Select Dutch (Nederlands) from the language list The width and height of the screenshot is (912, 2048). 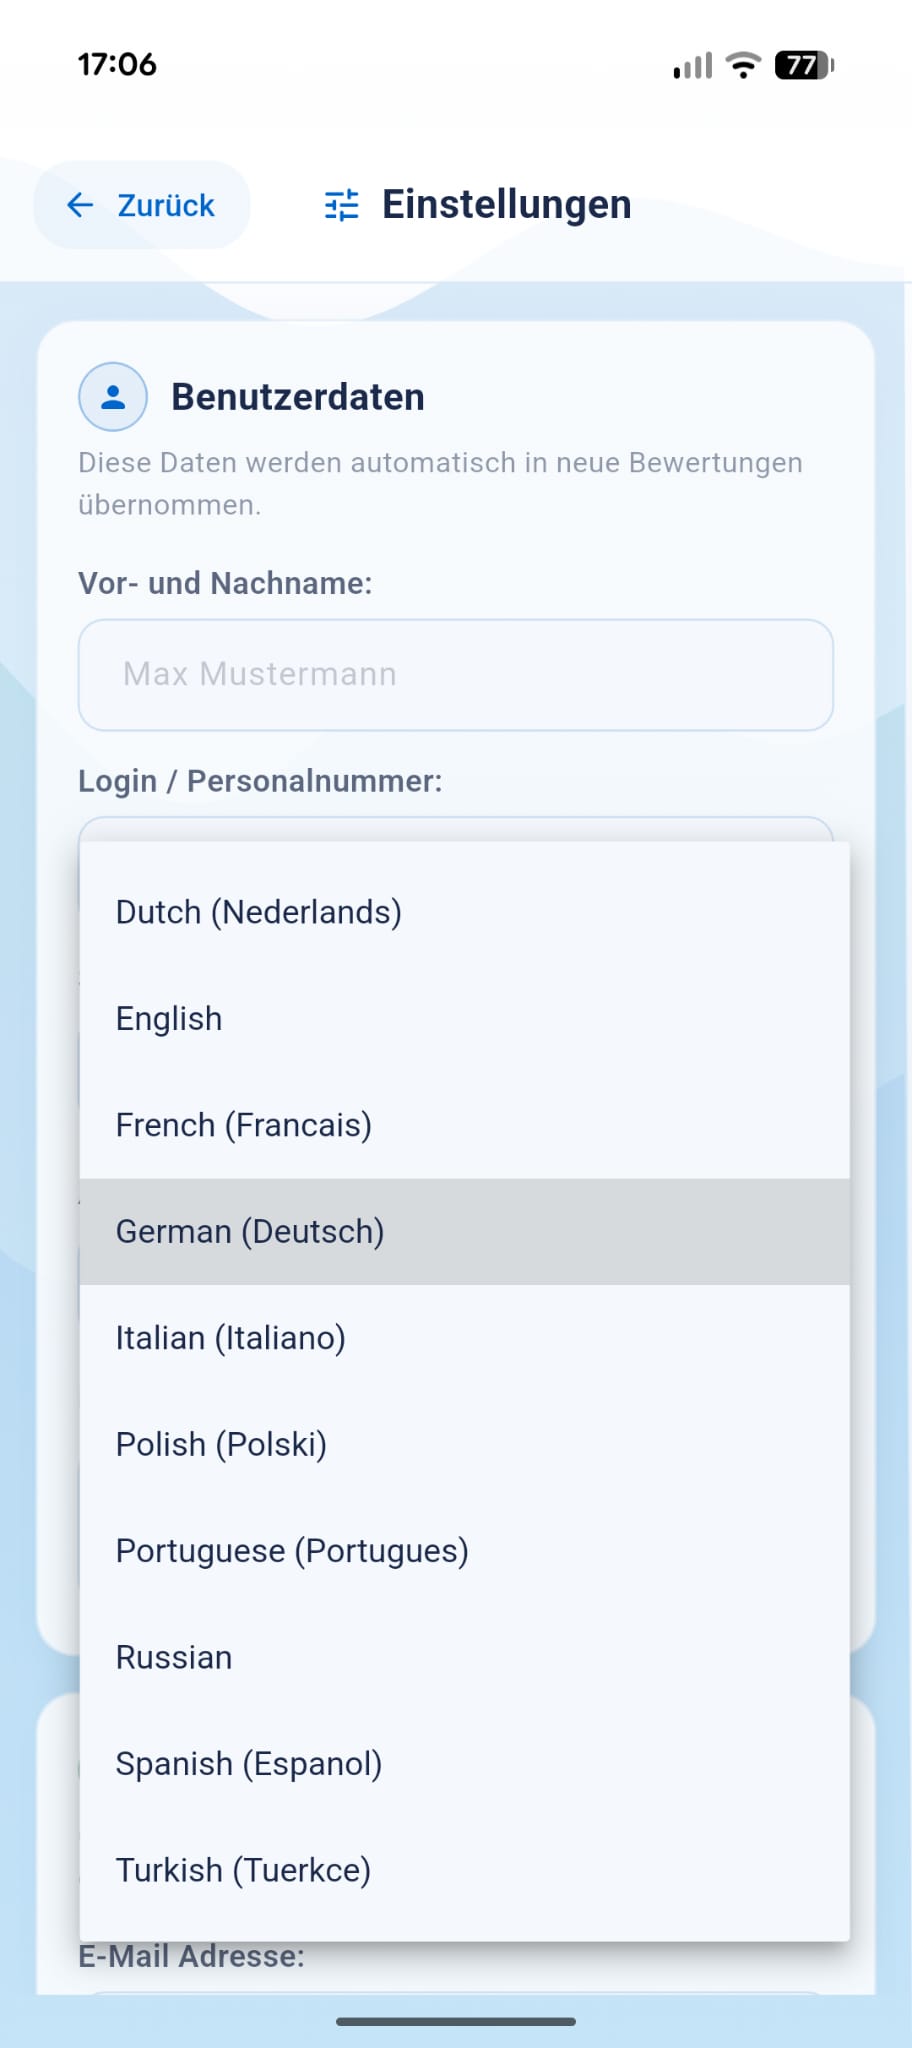click(259, 912)
